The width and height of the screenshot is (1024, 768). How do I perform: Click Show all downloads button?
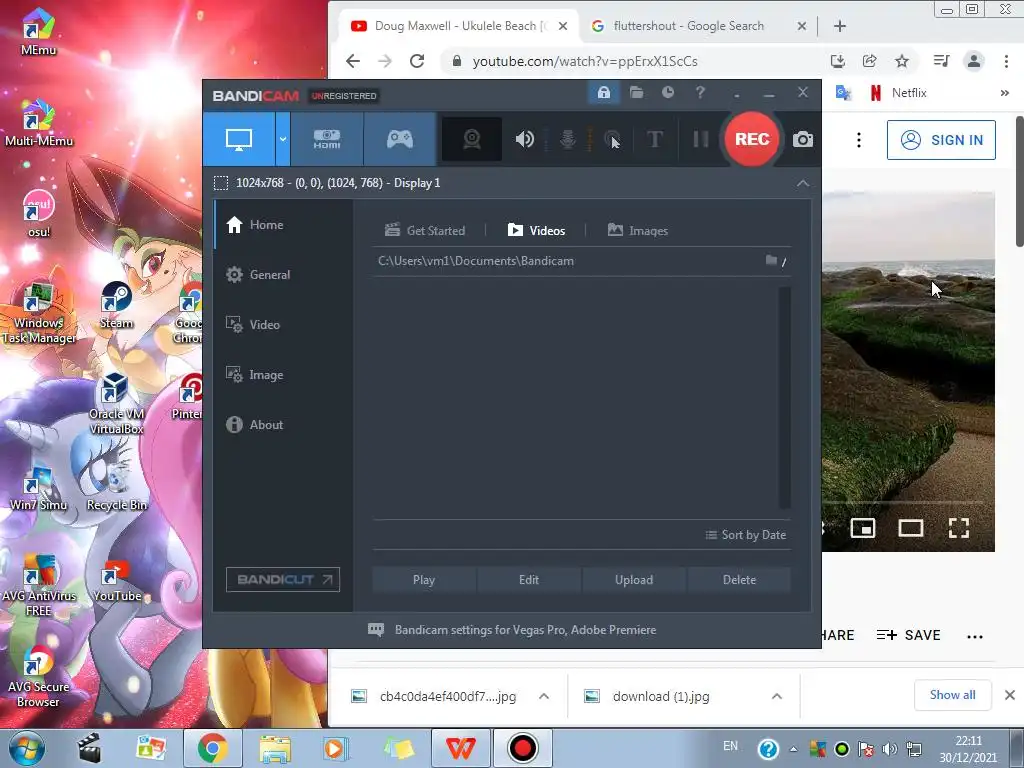[952, 695]
